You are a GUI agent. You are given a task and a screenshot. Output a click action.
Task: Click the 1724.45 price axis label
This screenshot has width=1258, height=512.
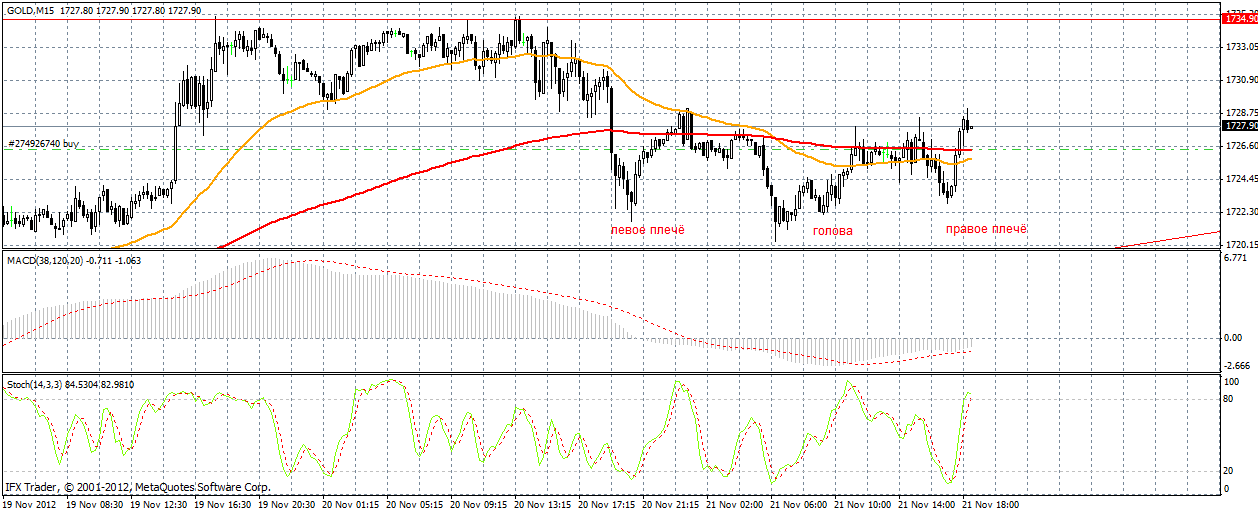(1240, 179)
